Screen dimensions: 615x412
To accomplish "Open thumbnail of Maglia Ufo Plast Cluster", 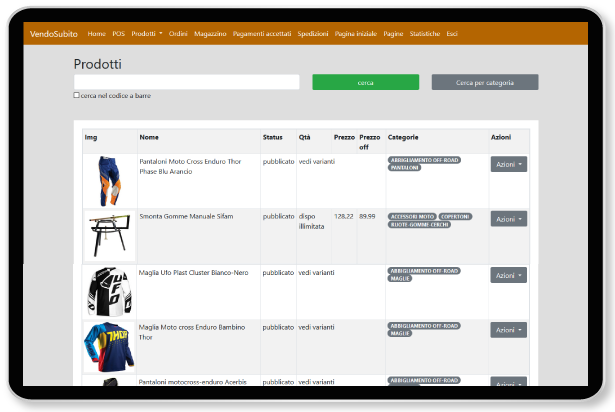I will coord(109,292).
